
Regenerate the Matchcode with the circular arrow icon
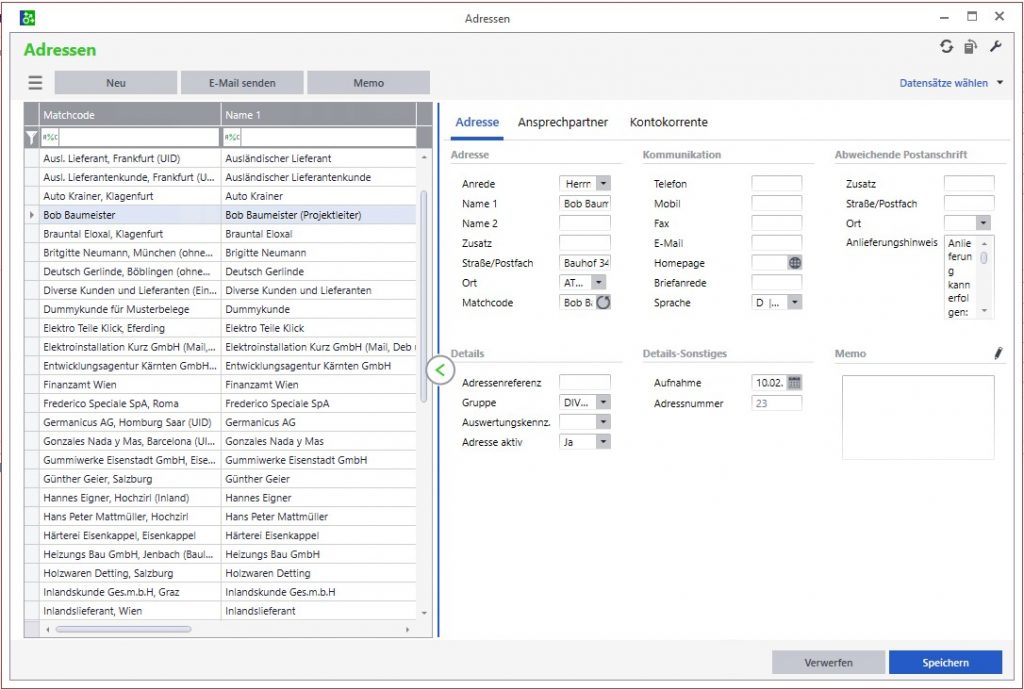[x=603, y=302]
